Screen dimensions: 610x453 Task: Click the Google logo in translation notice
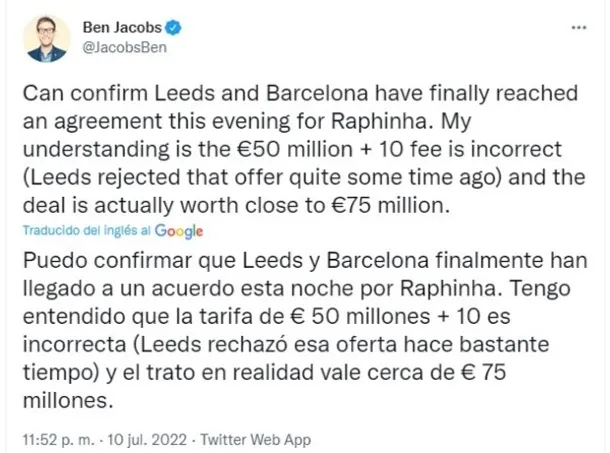coord(179,230)
